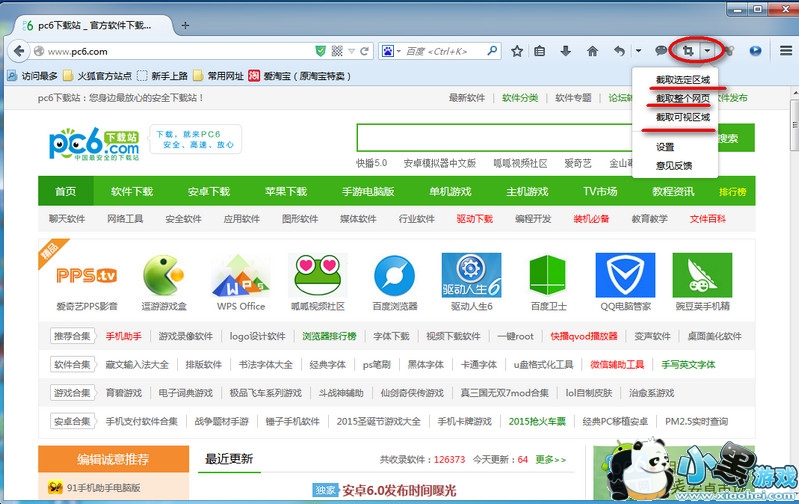Click the 安卓6.0发布时间曝光 headline
The height and width of the screenshot is (504, 799).
(399, 491)
